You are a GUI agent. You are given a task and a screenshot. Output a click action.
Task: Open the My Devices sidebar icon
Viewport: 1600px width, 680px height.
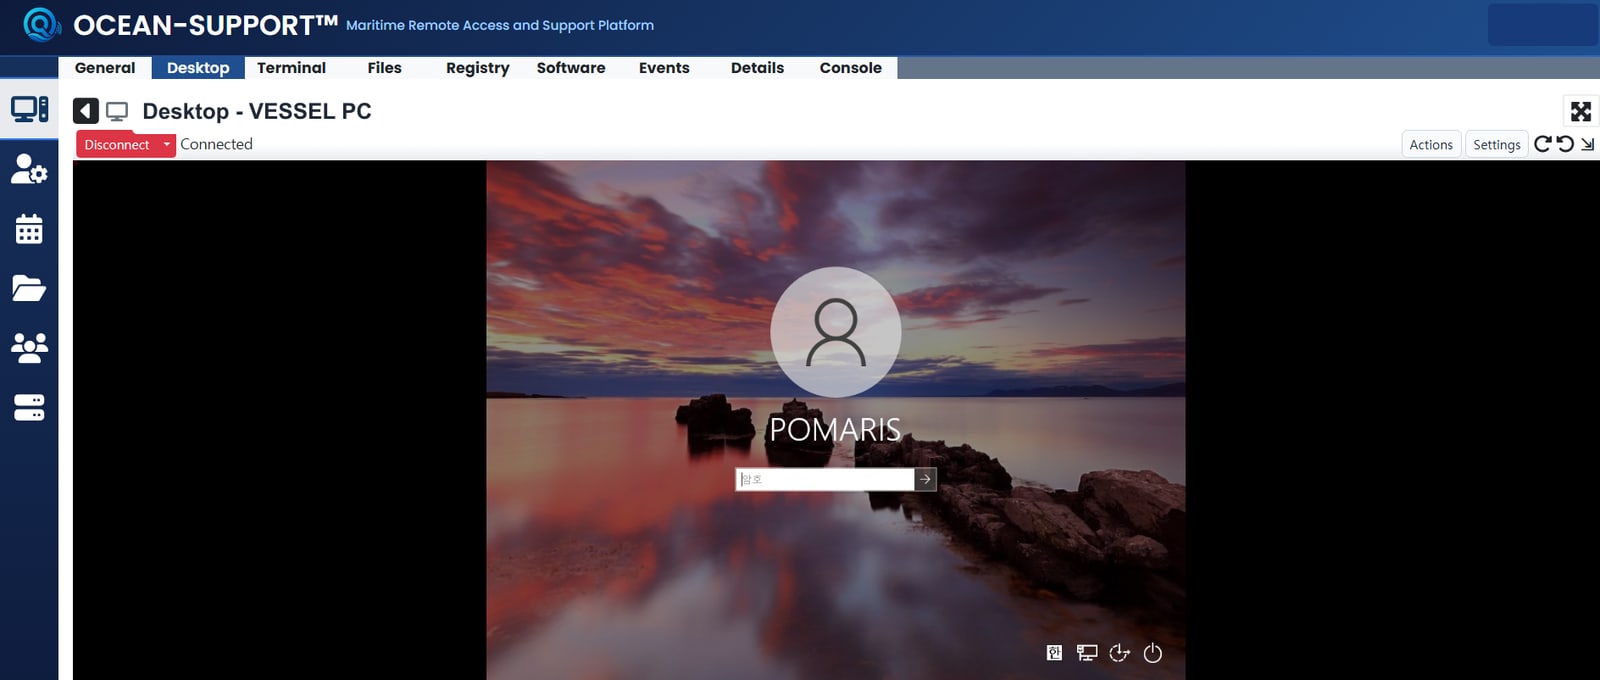[29, 109]
